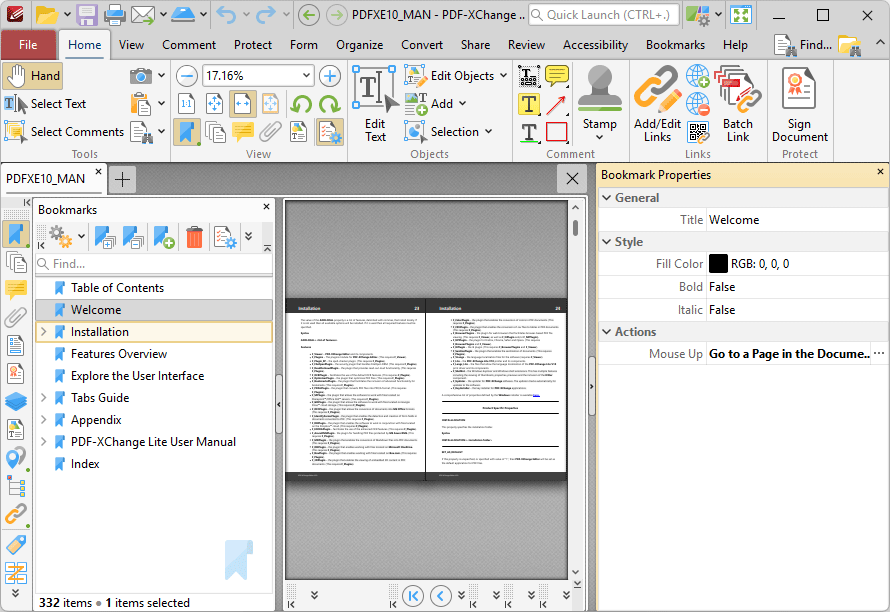
Task: Expand the Add dropdown in Objects
Action: (x=462, y=104)
